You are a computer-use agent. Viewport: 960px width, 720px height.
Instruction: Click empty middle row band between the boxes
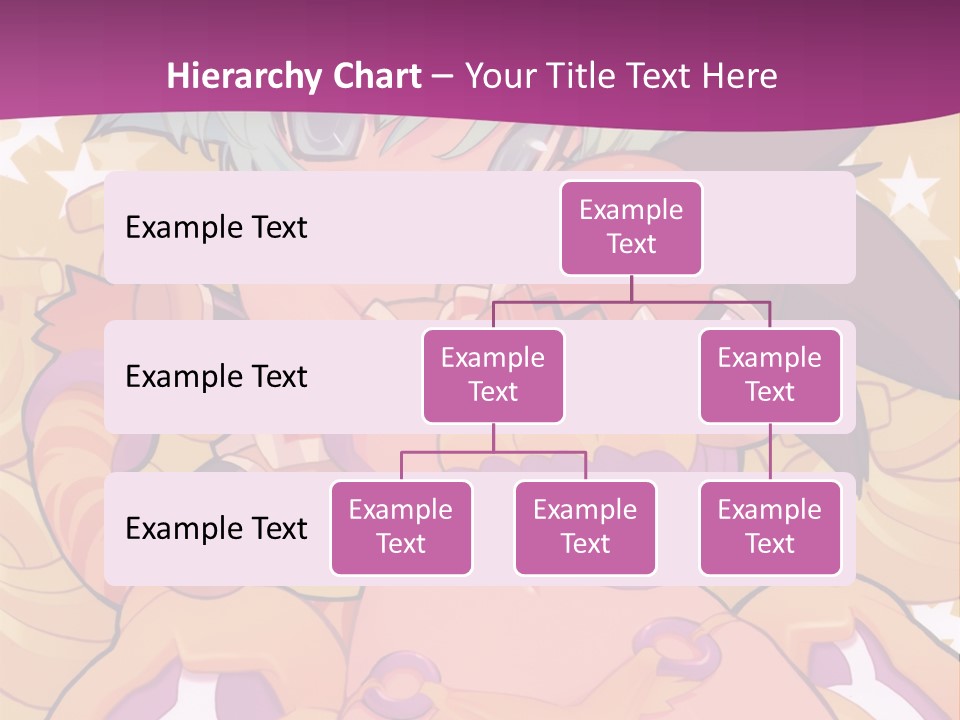tap(632, 377)
